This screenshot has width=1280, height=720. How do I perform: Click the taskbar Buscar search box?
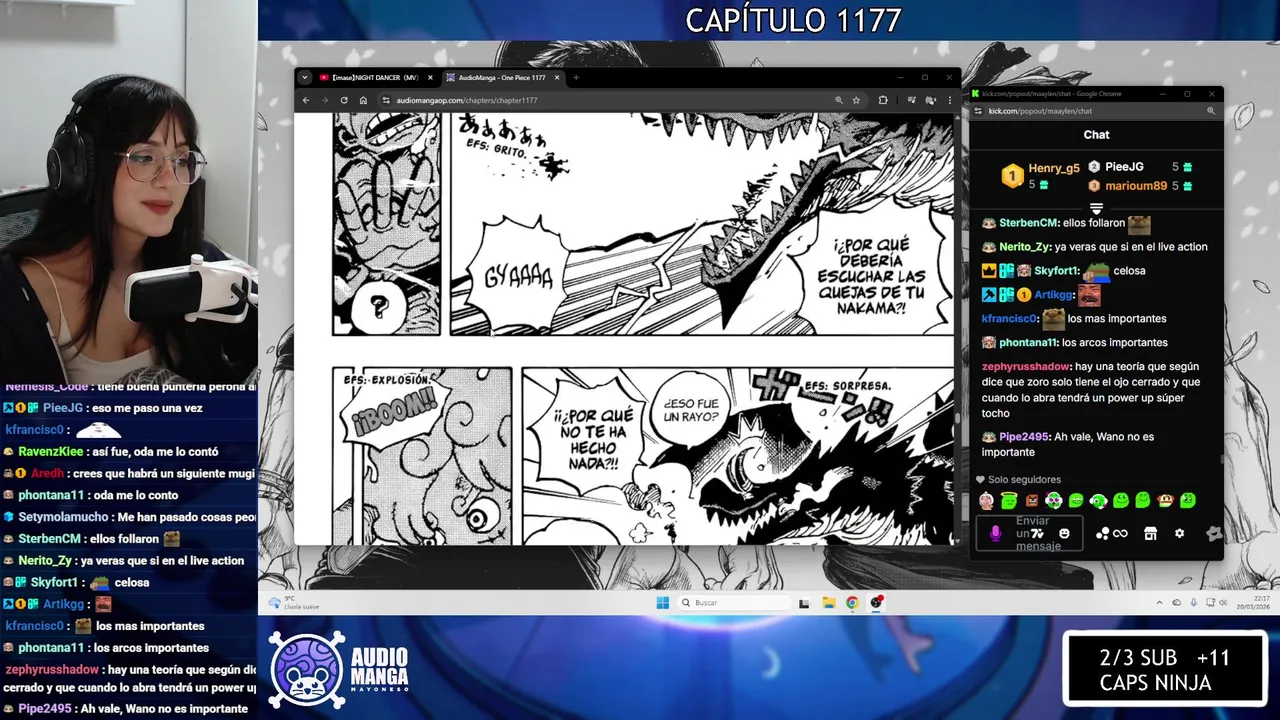[733, 603]
